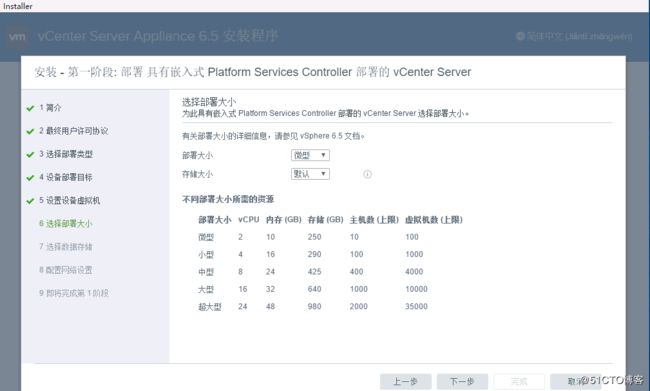The image size is (650, 391).
Task: Click the globe language icon in the header
Action: tap(520, 36)
